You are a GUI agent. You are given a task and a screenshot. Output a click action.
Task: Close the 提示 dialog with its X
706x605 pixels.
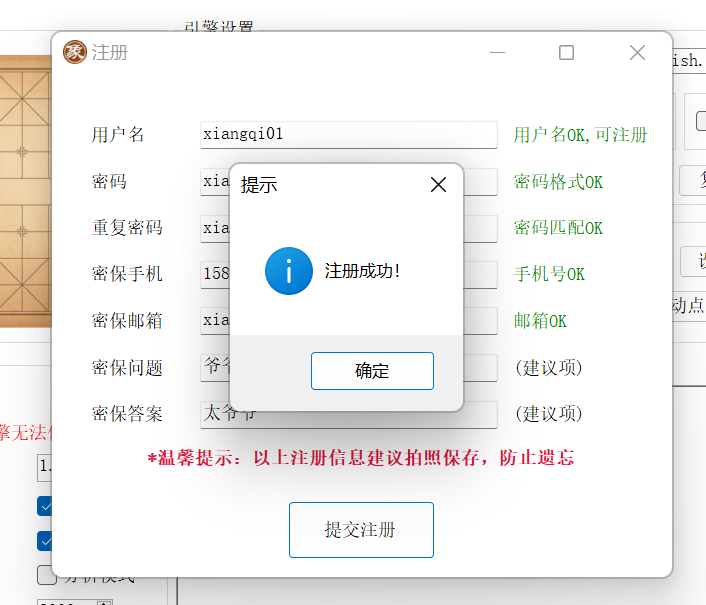tap(437, 185)
